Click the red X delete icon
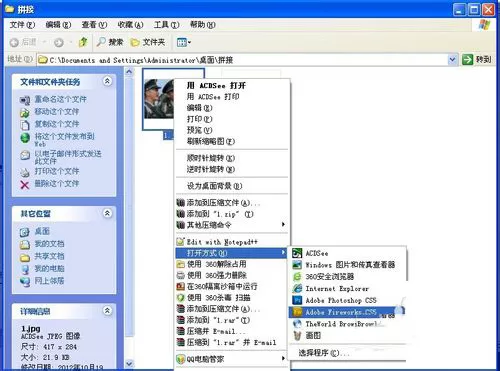The height and width of the screenshot is (371, 500). point(25,184)
